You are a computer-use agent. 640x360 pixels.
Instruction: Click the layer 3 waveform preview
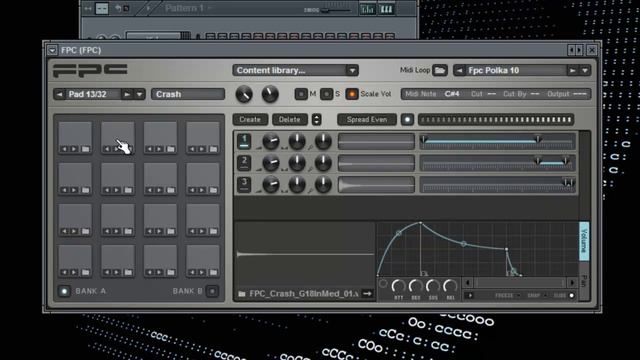pos(376,185)
